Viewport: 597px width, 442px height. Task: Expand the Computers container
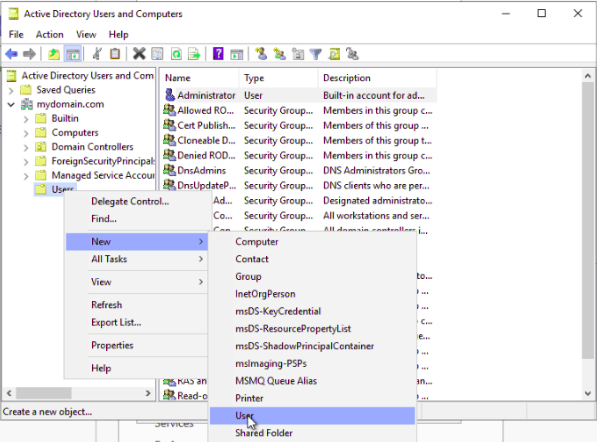[x=26, y=133]
